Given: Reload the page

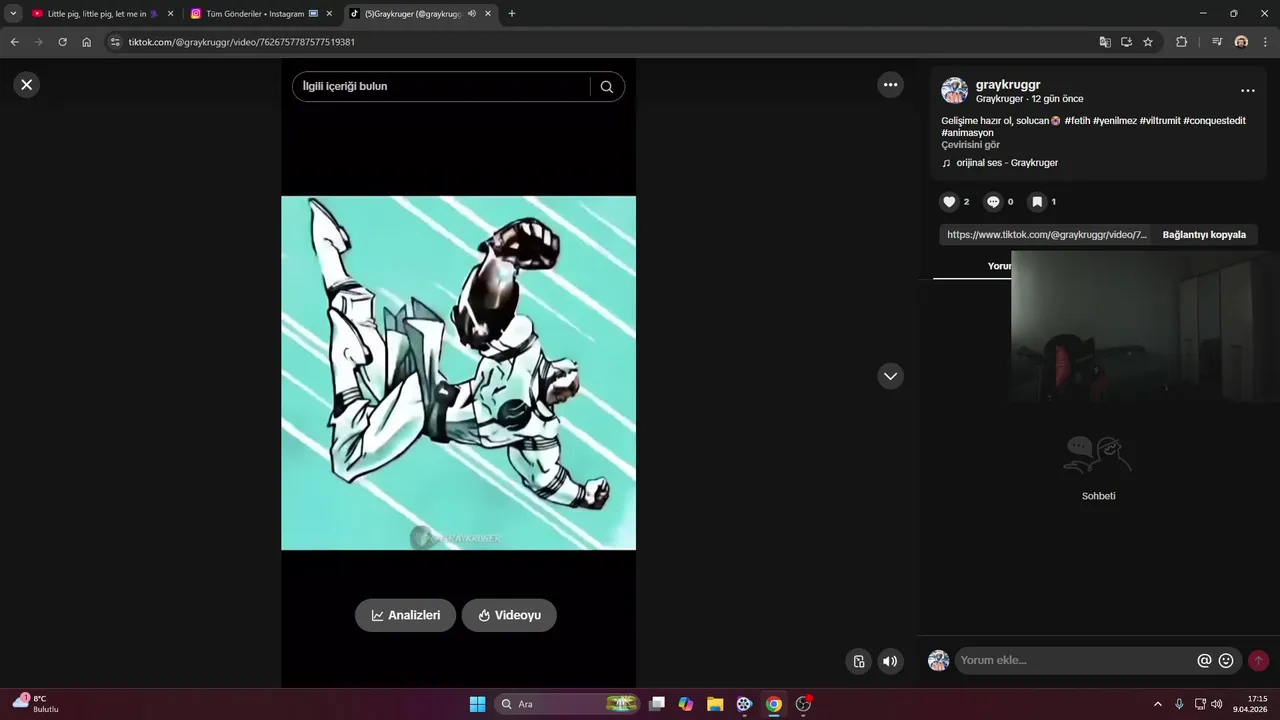Looking at the screenshot, I should [62, 42].
